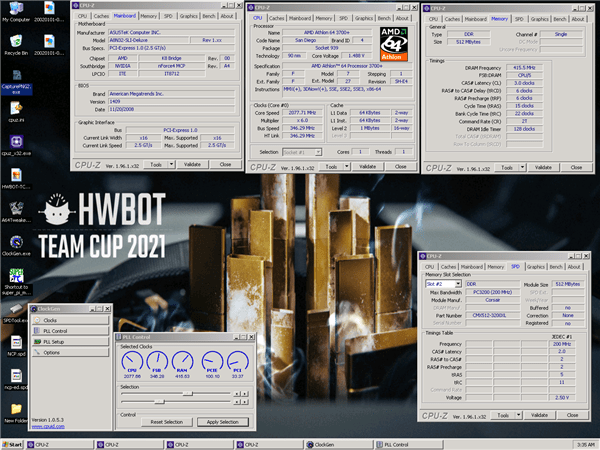Click the CPU clock gauge in PLL Control

pos(131,361)
